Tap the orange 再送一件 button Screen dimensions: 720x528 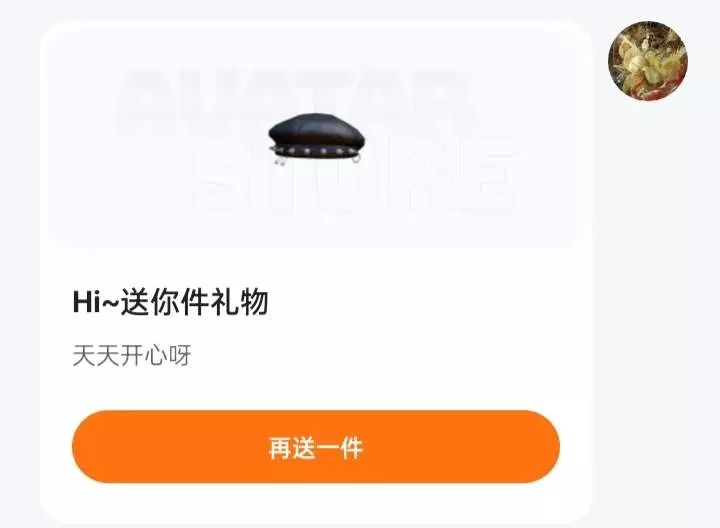[316, 447]
